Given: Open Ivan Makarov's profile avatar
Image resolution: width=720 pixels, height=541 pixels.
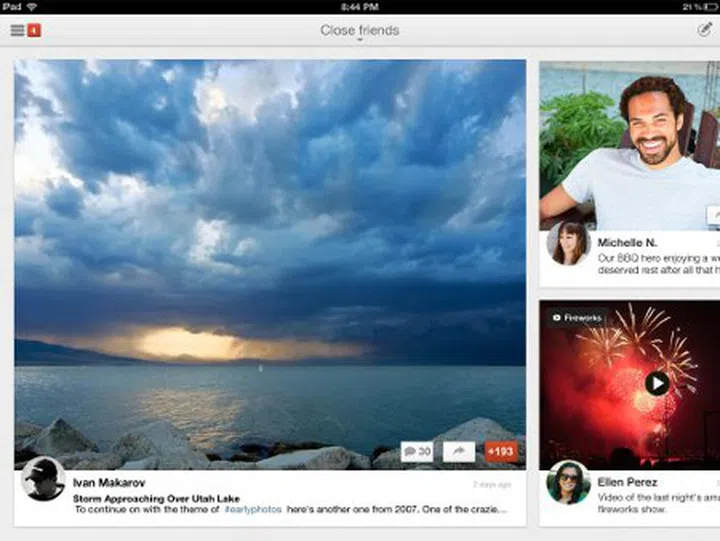Looking at the screenshot, I should tap(43, 478).
